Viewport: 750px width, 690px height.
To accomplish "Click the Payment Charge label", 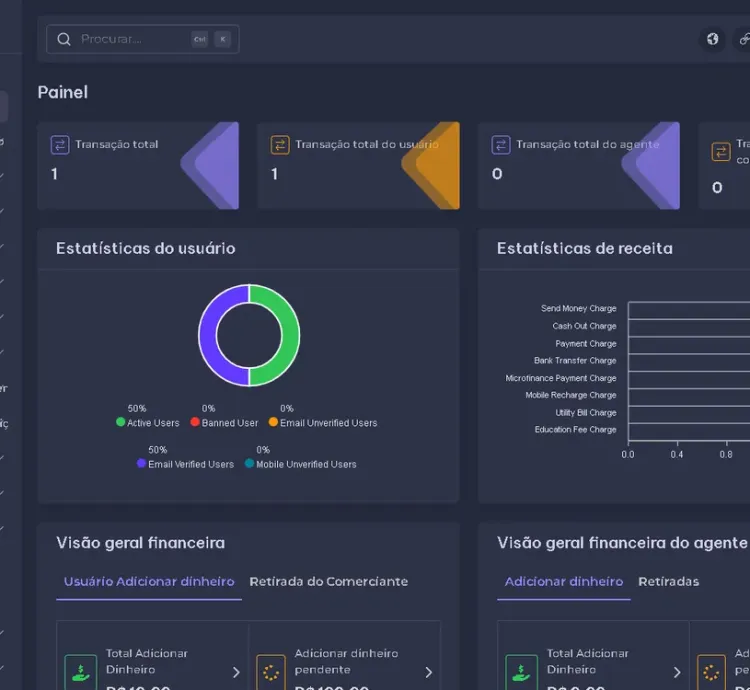I will point(586,343).
